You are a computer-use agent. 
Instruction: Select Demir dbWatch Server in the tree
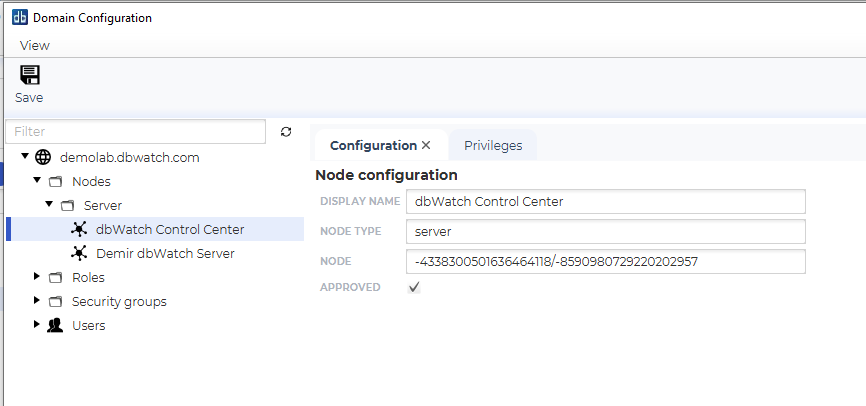click(x=165, y=254)
